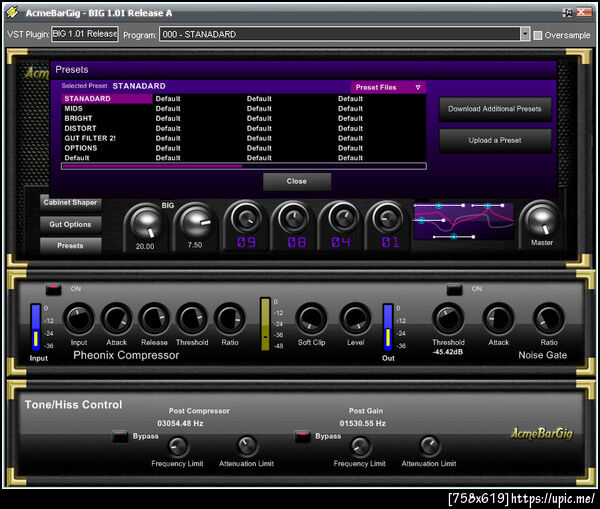Open the Program dropdown list

coord(524,34)
